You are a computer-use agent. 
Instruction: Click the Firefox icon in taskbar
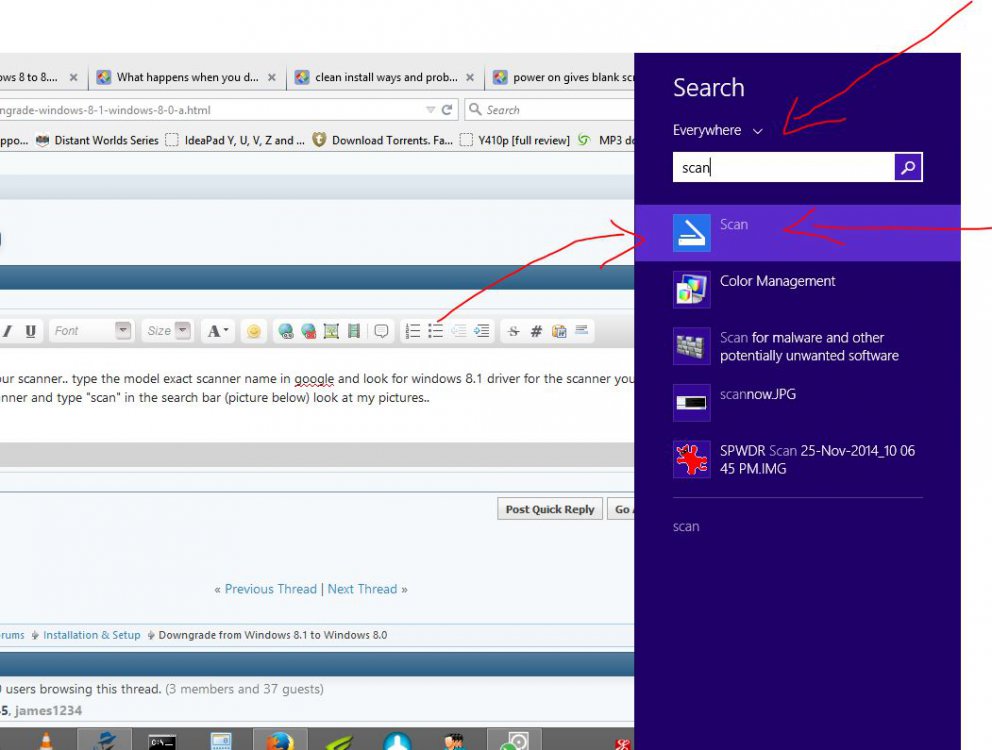[279, 741]
